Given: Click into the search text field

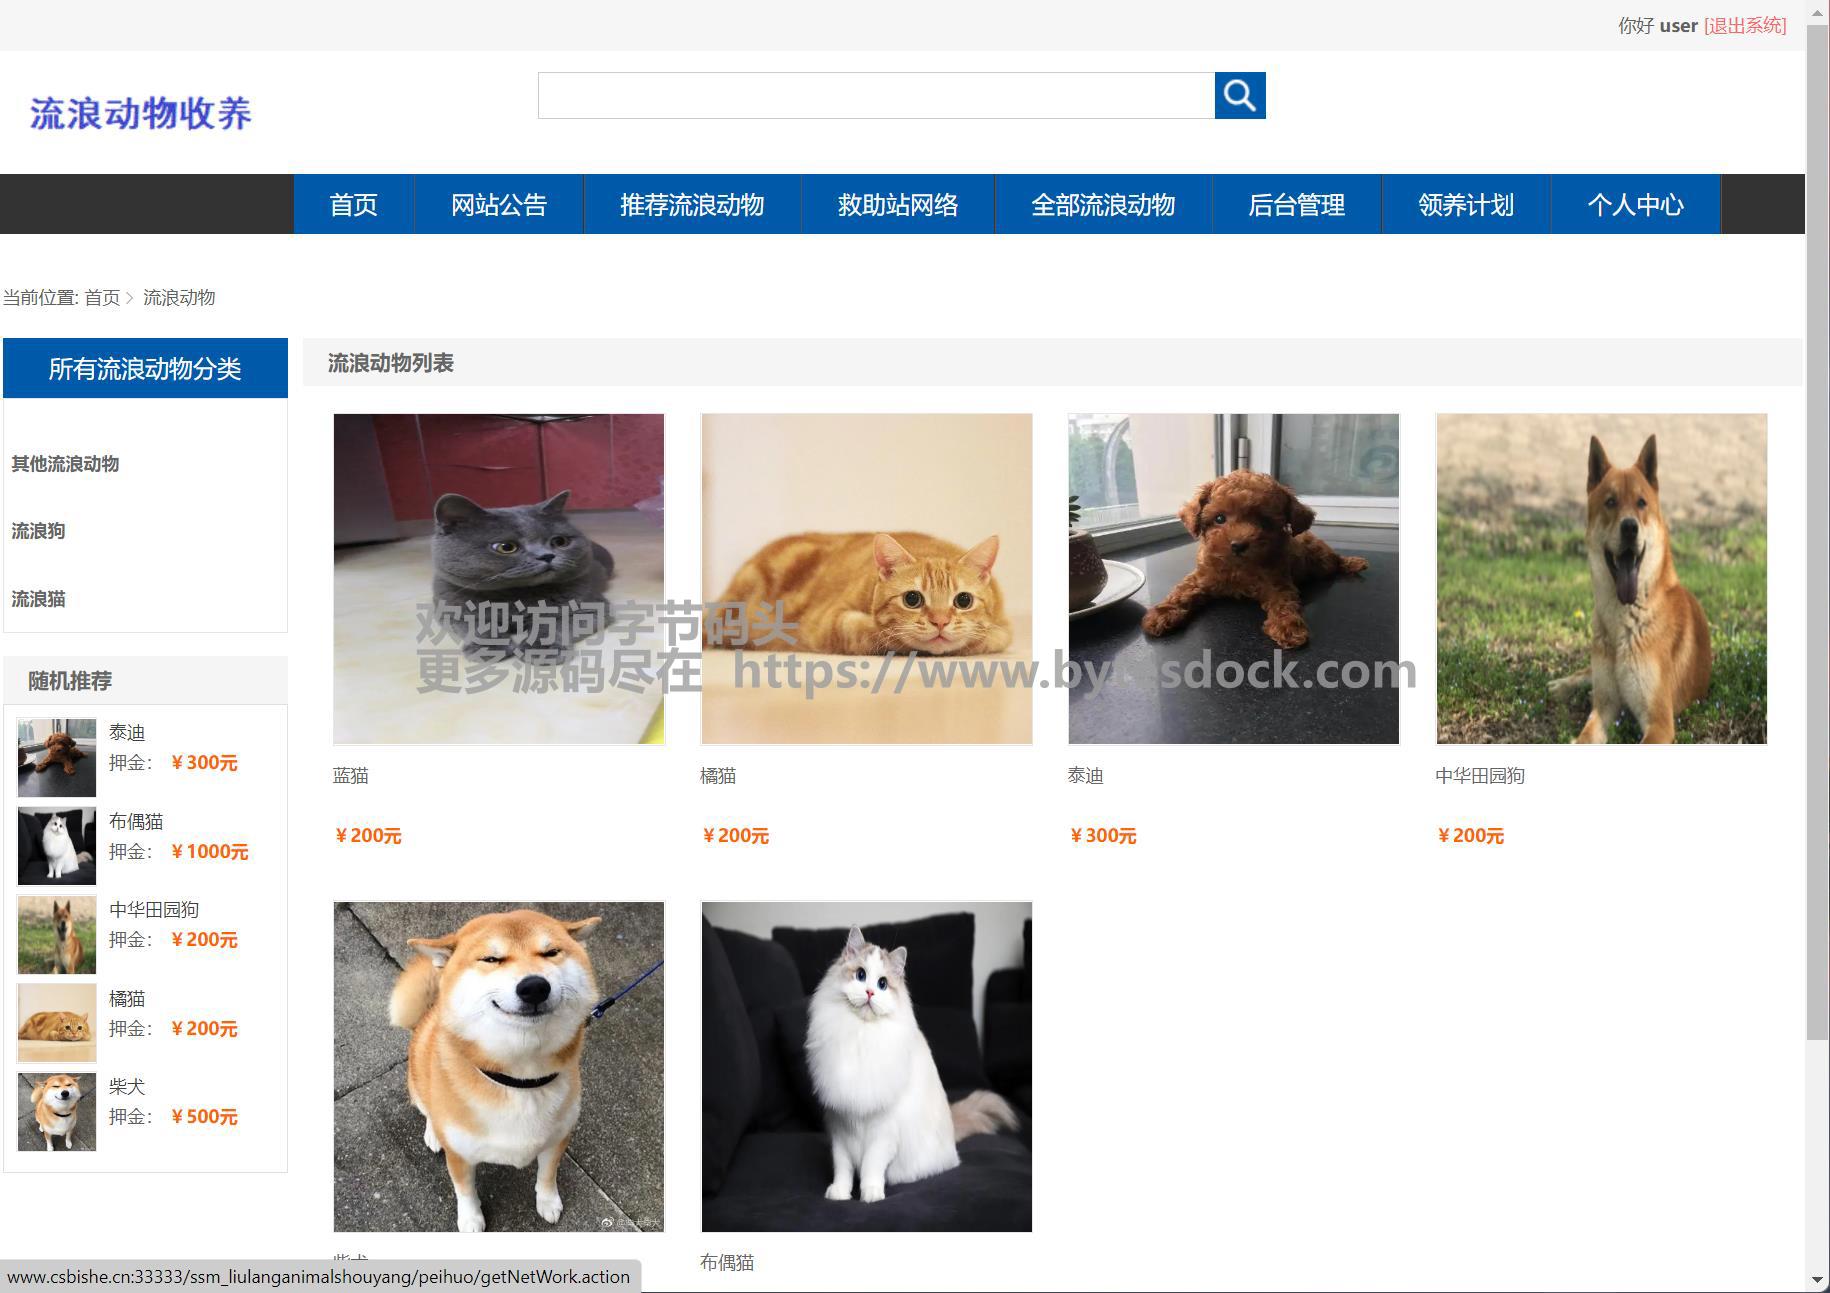Looking at the screenshot, I should pyautogui.click(x=876, y=95).
